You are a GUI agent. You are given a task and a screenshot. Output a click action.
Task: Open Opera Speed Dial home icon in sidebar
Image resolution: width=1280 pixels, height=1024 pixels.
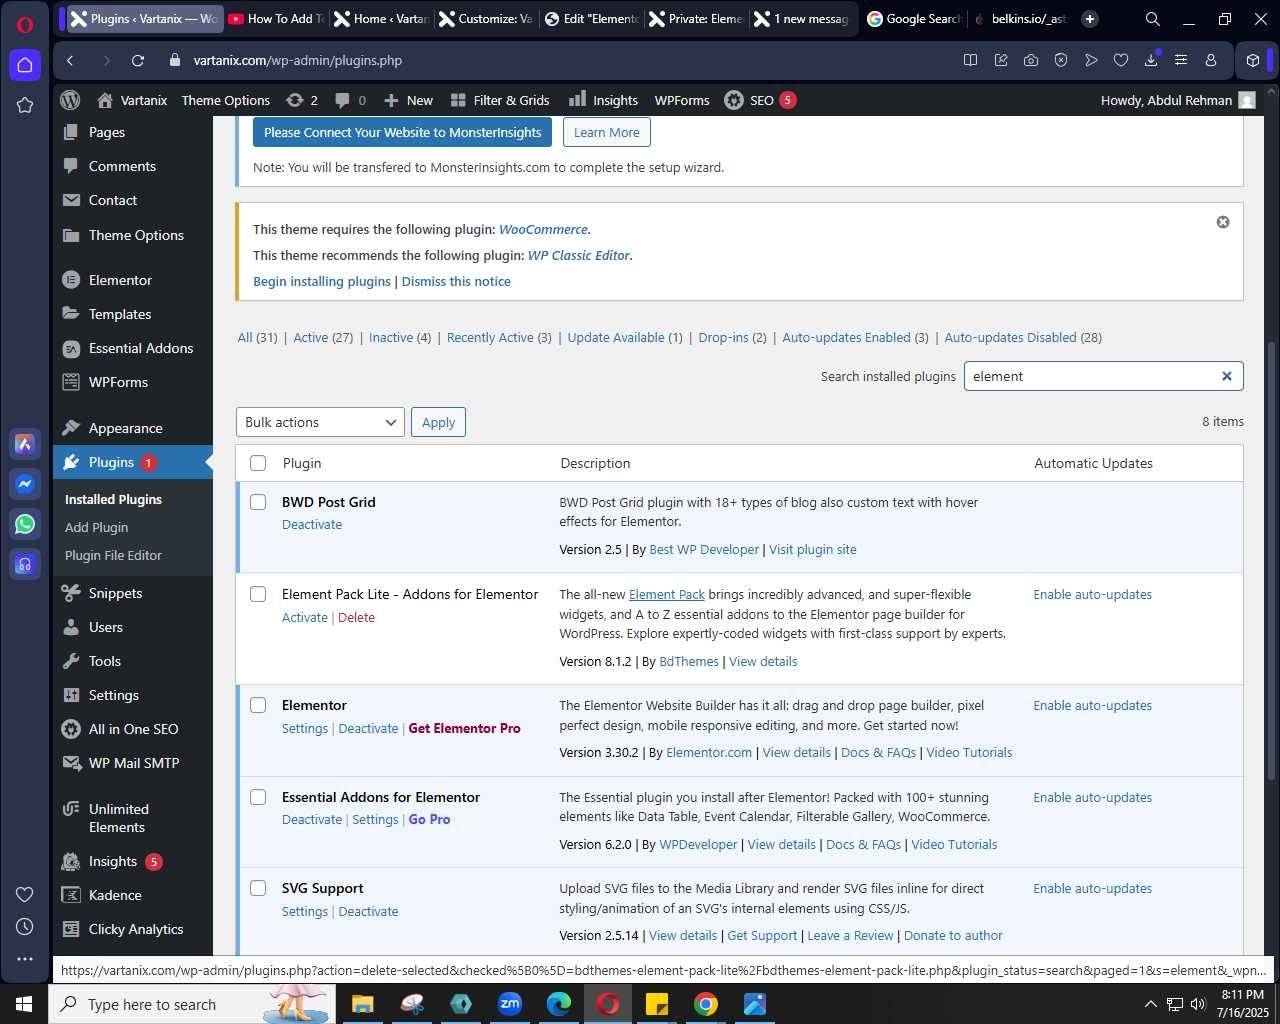point(25,65)
